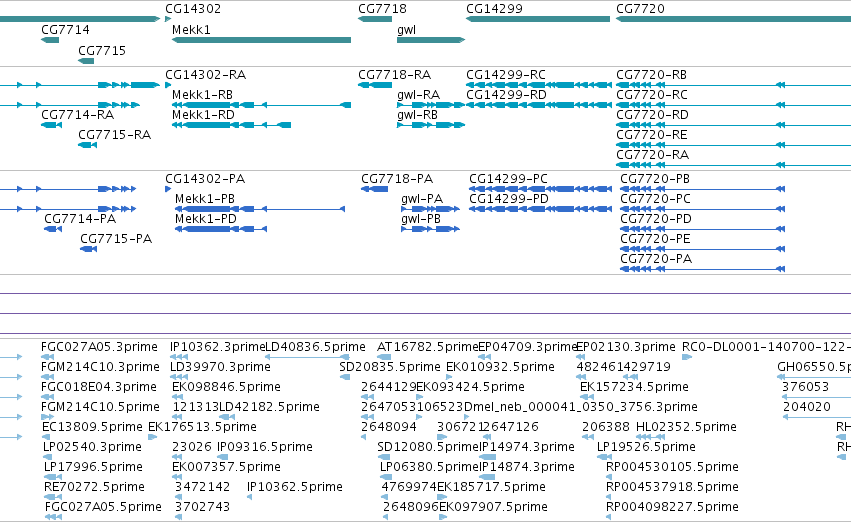Select the CG7714-RA transcript label
Image resolution: width=851 pixels, height=522 pixels.
tap(78, 115)
